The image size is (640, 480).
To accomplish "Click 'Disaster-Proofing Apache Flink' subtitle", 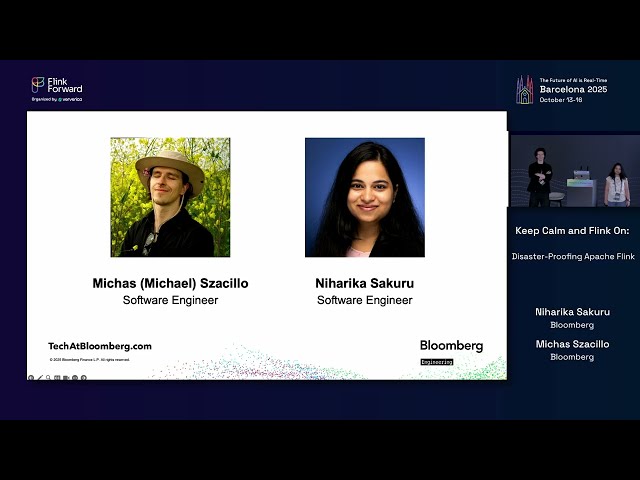I will (573, 256).
